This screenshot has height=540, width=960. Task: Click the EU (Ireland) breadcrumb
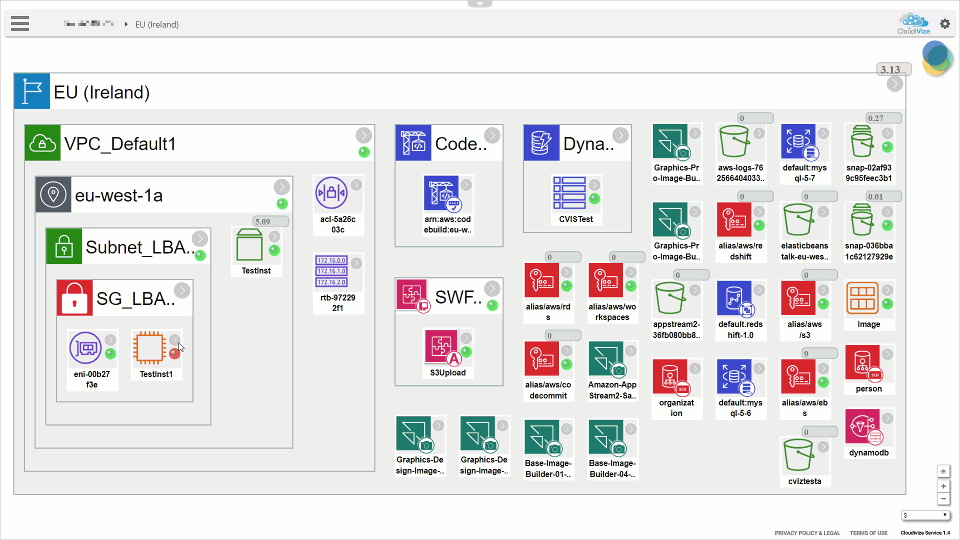coord(157,24)
